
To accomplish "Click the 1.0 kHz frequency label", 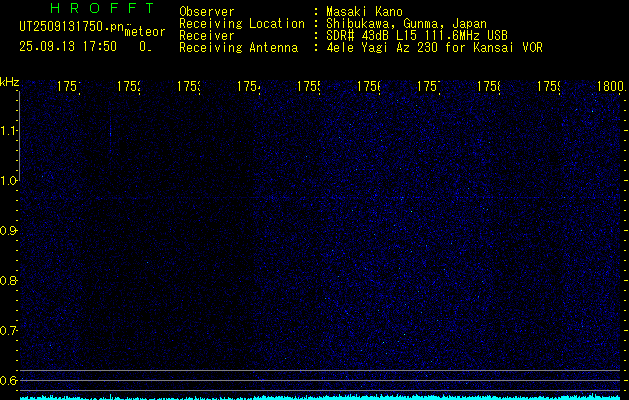I will [9, 181].
